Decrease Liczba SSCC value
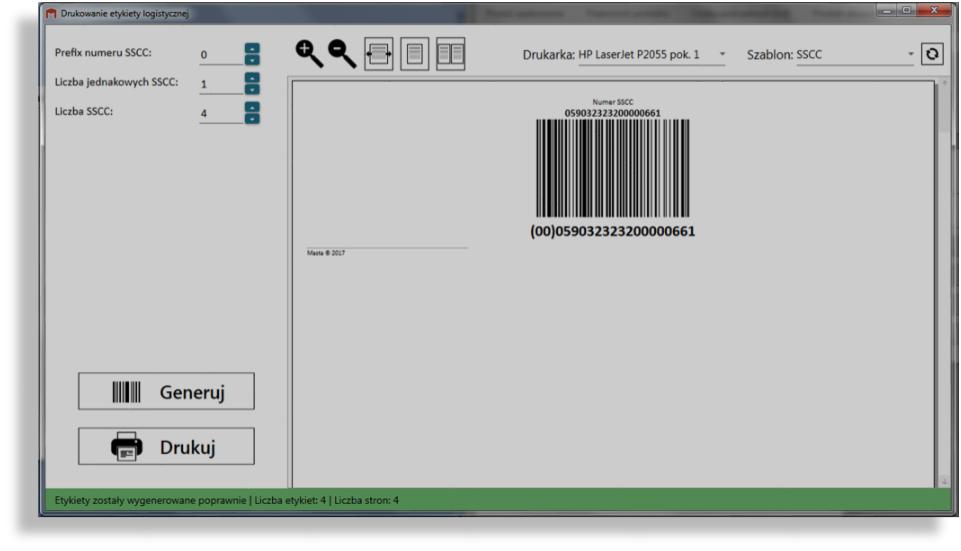This screenshot has width=961, height=551. pyautogui.click(x=252, y=119)
